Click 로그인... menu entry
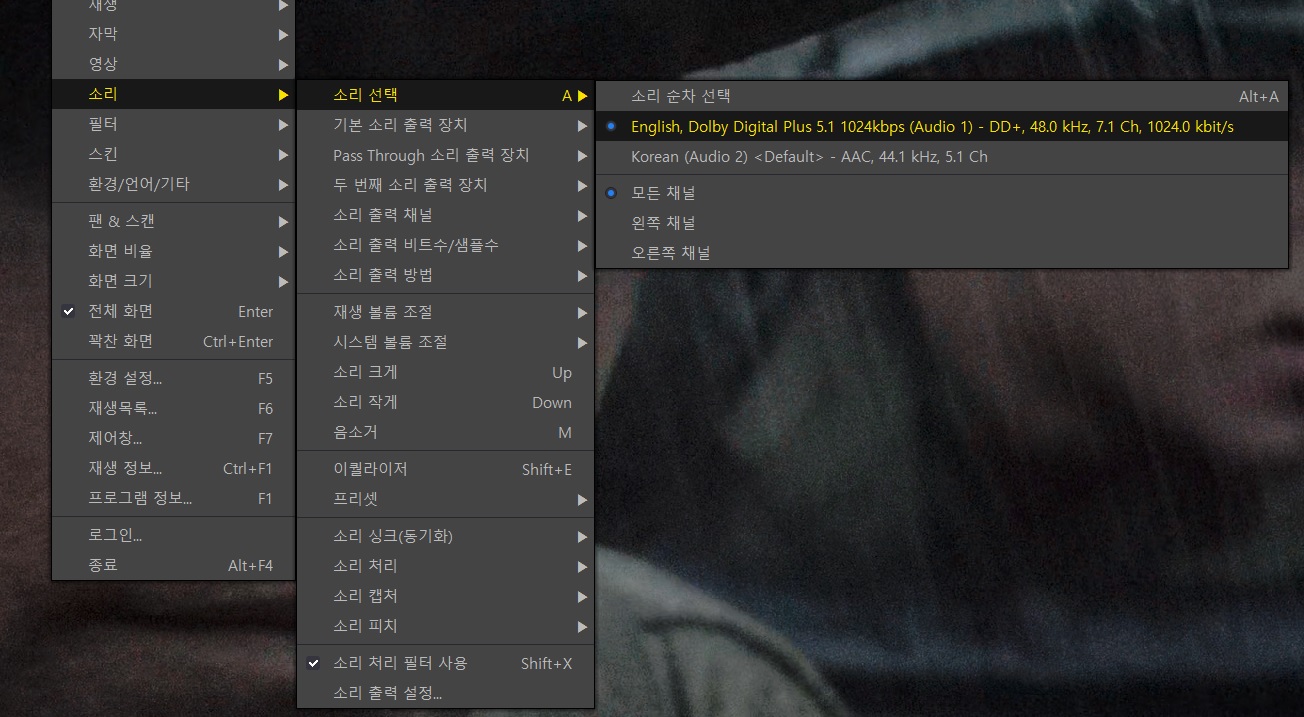The width and height of the screenshot is (1304, 717). pos(115,535)
